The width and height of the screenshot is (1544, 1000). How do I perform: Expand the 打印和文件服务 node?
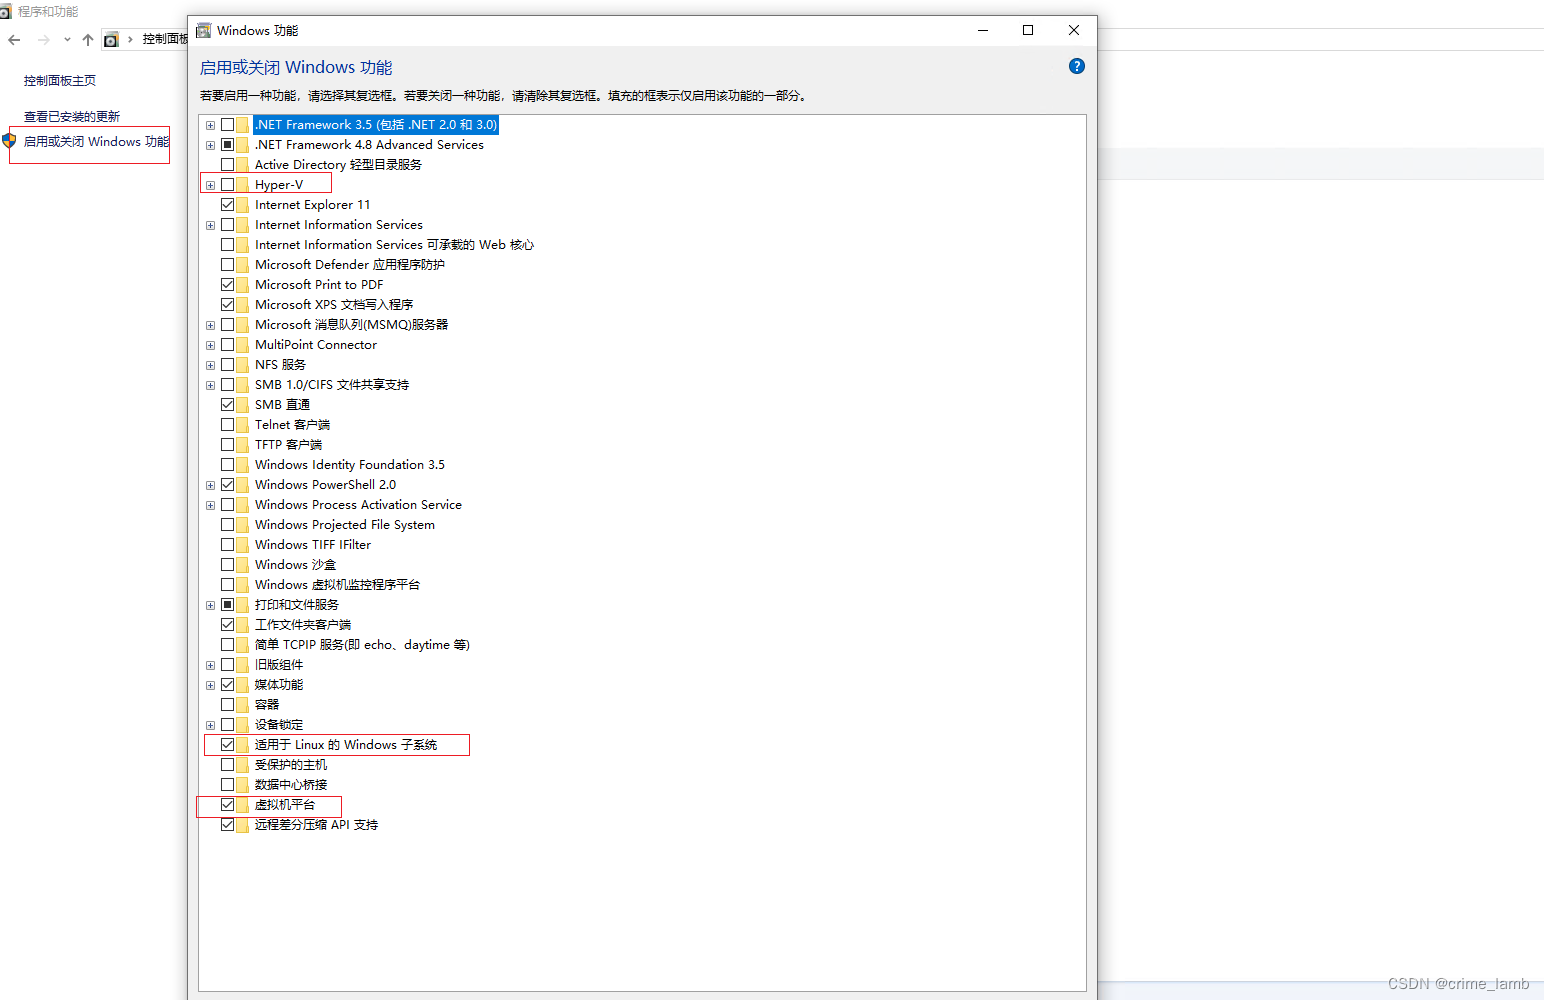tap(210, 605)
